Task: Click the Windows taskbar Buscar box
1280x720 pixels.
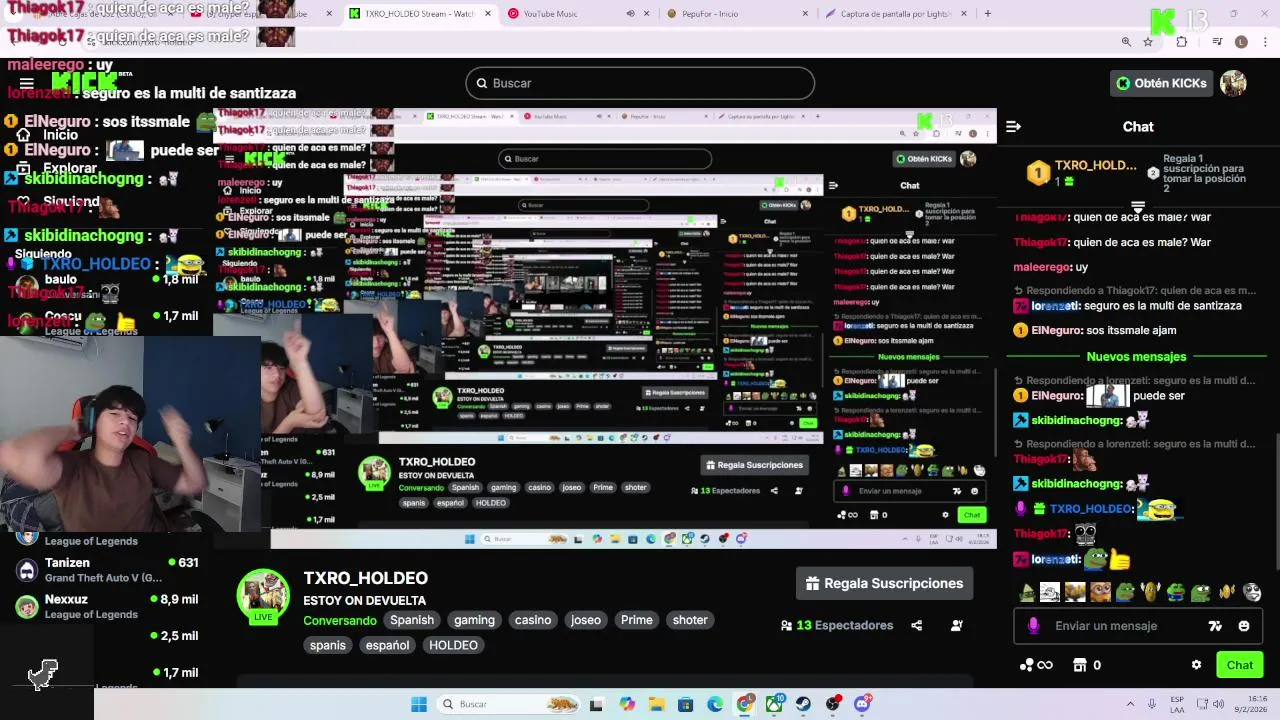Action: click(x=510, y=704)
